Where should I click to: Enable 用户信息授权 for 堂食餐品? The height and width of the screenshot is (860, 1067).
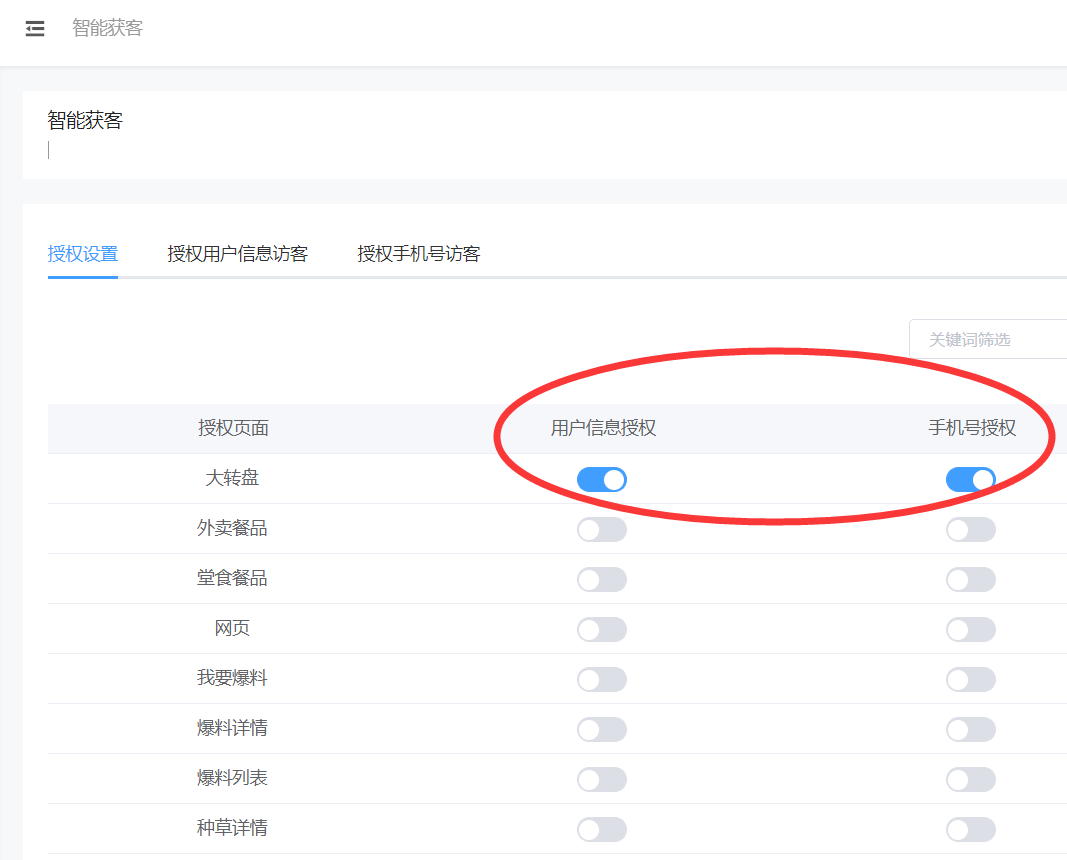point(602,580)
